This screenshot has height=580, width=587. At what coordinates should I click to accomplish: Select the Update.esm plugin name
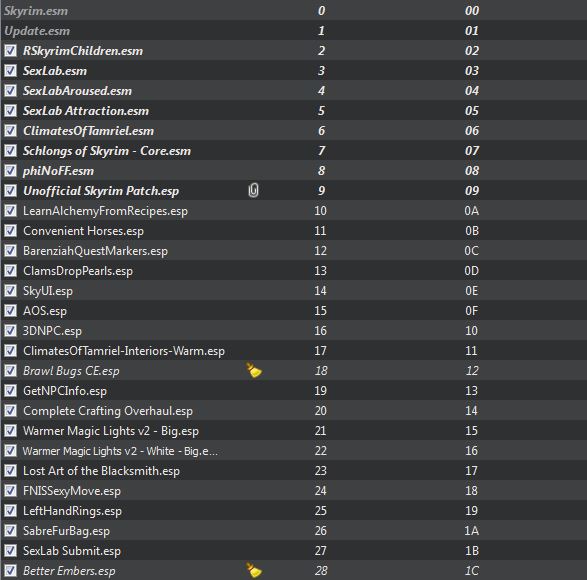tap(37, 31)
